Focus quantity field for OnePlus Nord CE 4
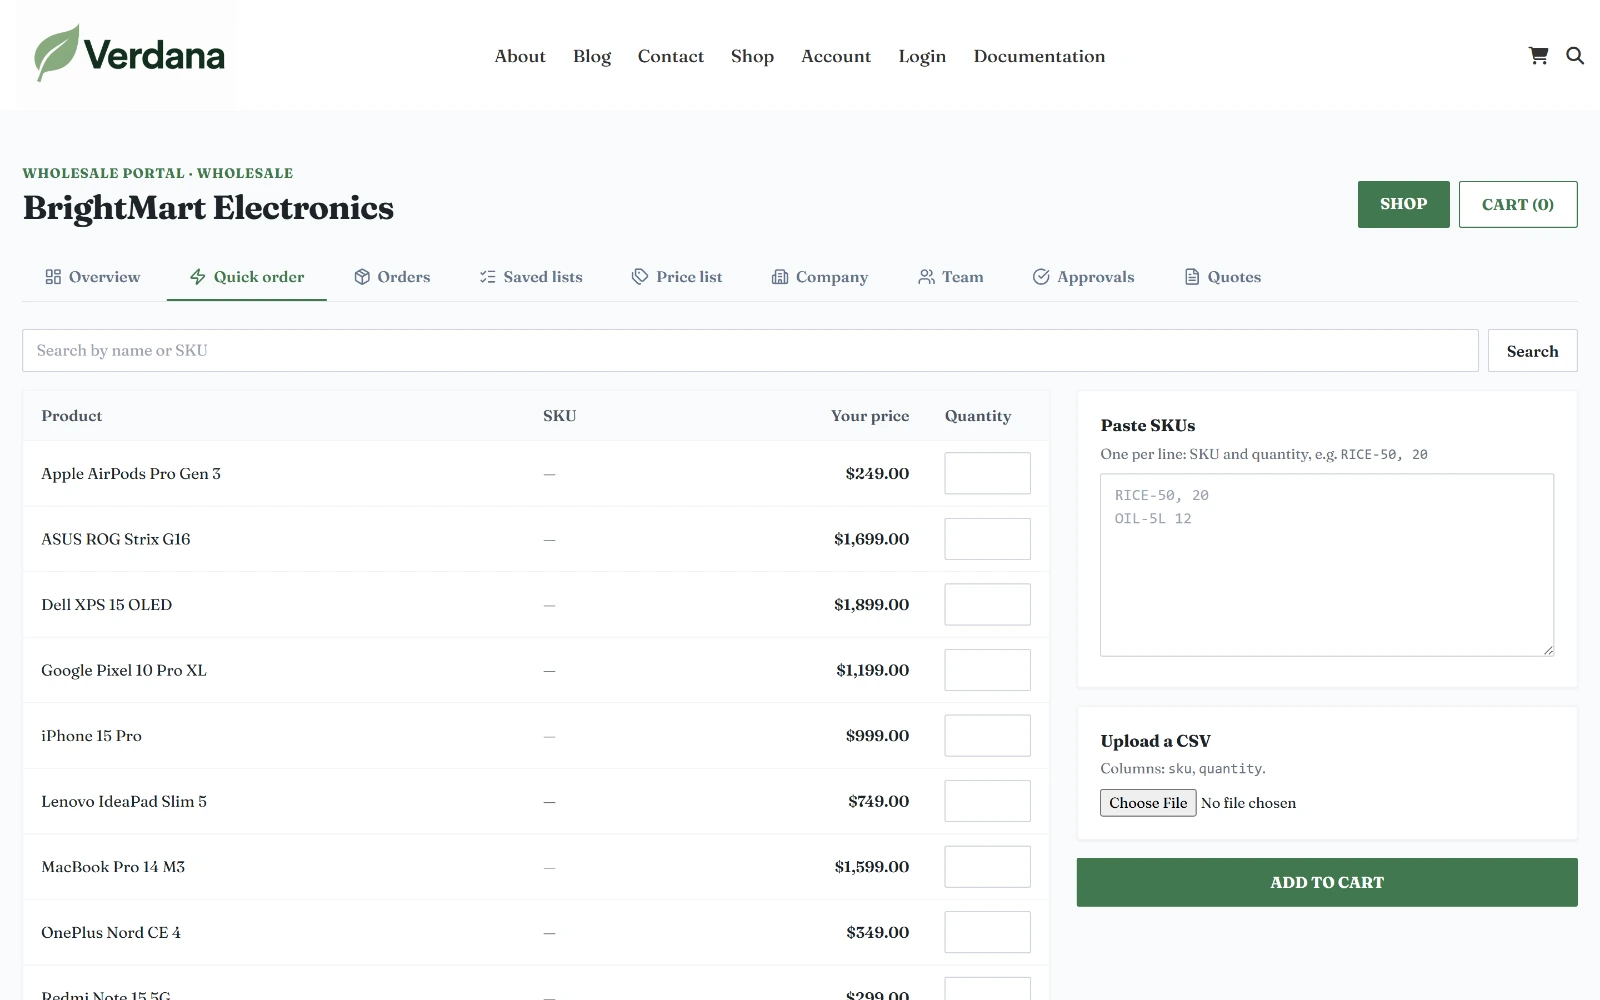The height and width of the screenshot is (1000, 1600). (987, 932)
